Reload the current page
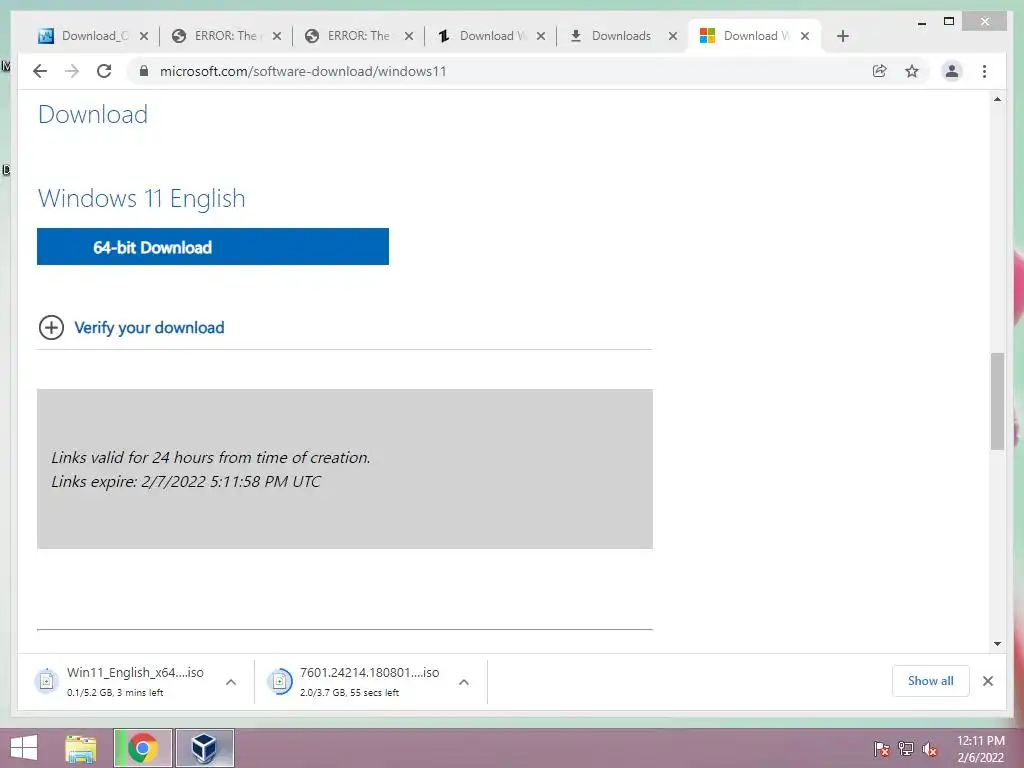Viewport: 1024px width, 768px height. pyautogui.click(x=104, y=71)
